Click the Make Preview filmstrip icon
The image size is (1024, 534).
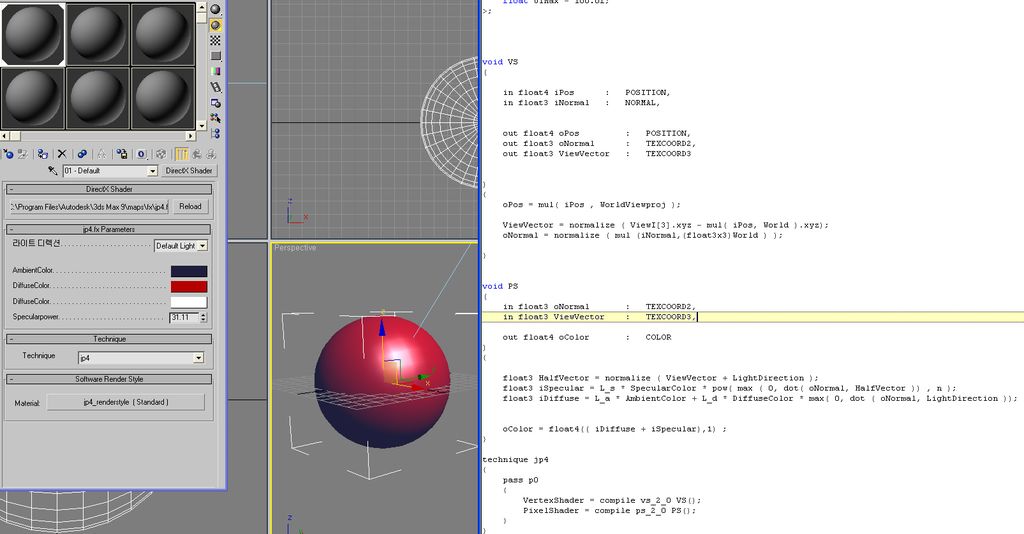pyautogui.click(x=215, y=87)
